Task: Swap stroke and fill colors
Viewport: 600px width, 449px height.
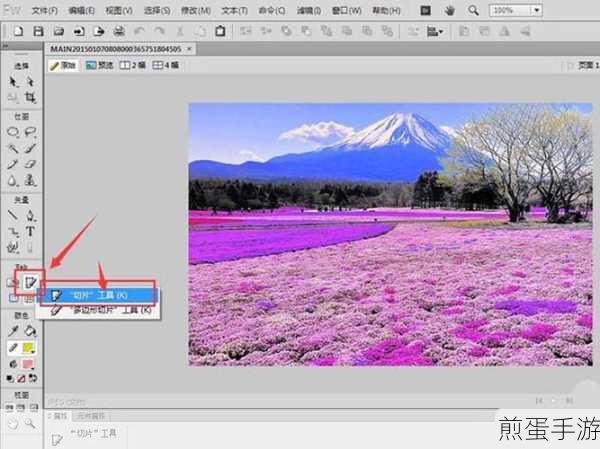Action: [x=33, y=379]
